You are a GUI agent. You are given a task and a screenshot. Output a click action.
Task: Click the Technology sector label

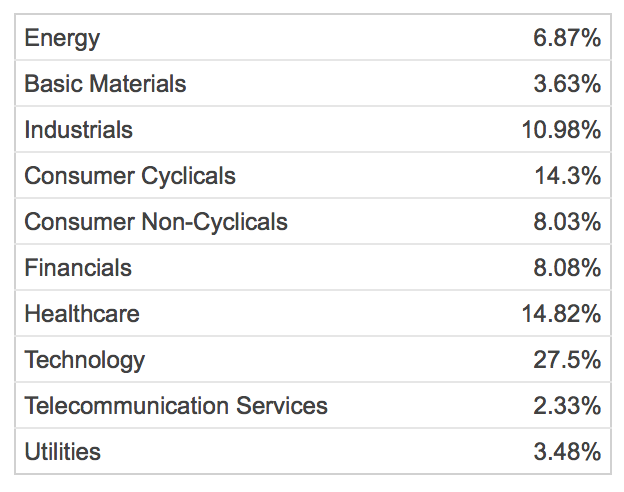click(x=84, y=361)
